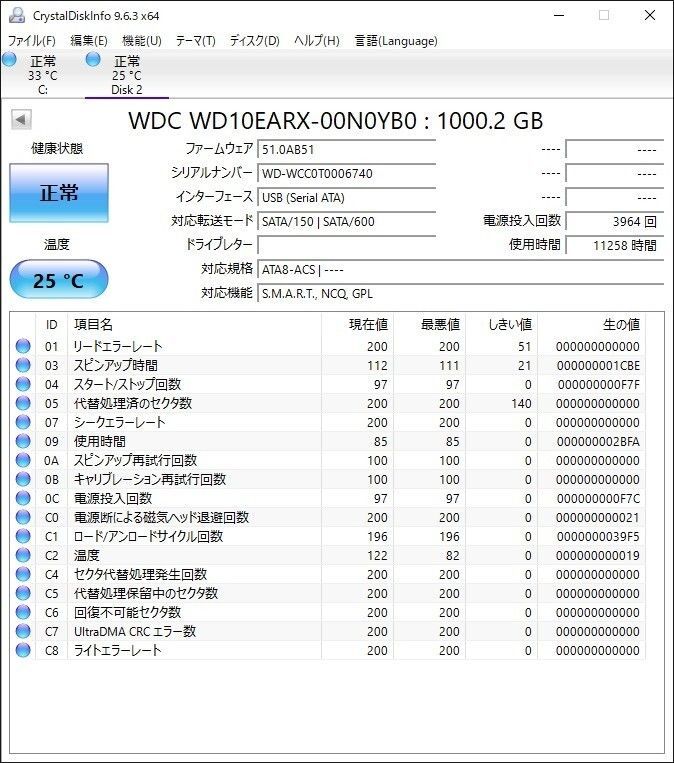Click status orb for ID C8 ライトエラーレート
674x763 pixels.
click(23, 650)
